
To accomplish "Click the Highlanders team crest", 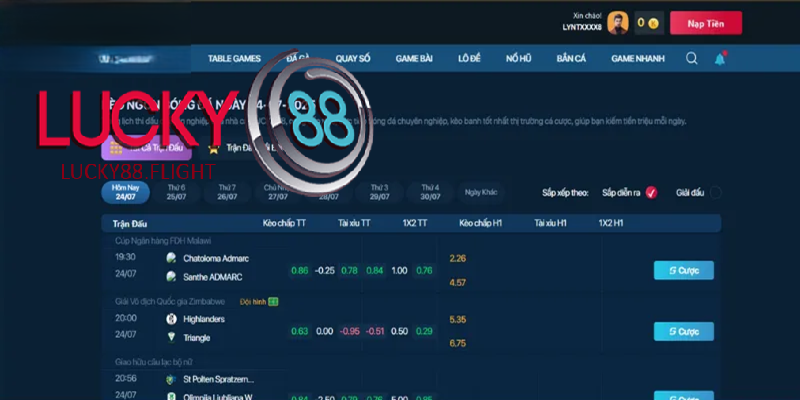I will 171,319.
